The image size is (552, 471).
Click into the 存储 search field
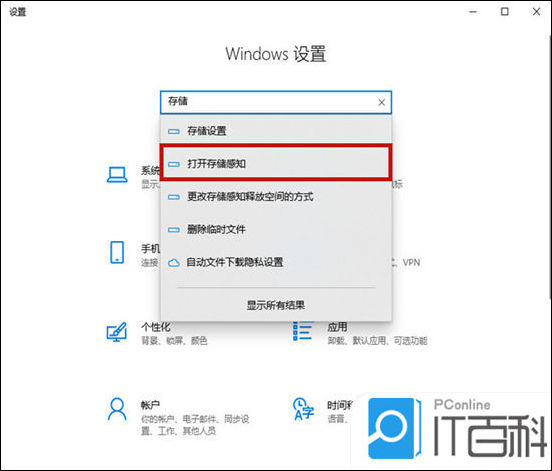[270, 102]
